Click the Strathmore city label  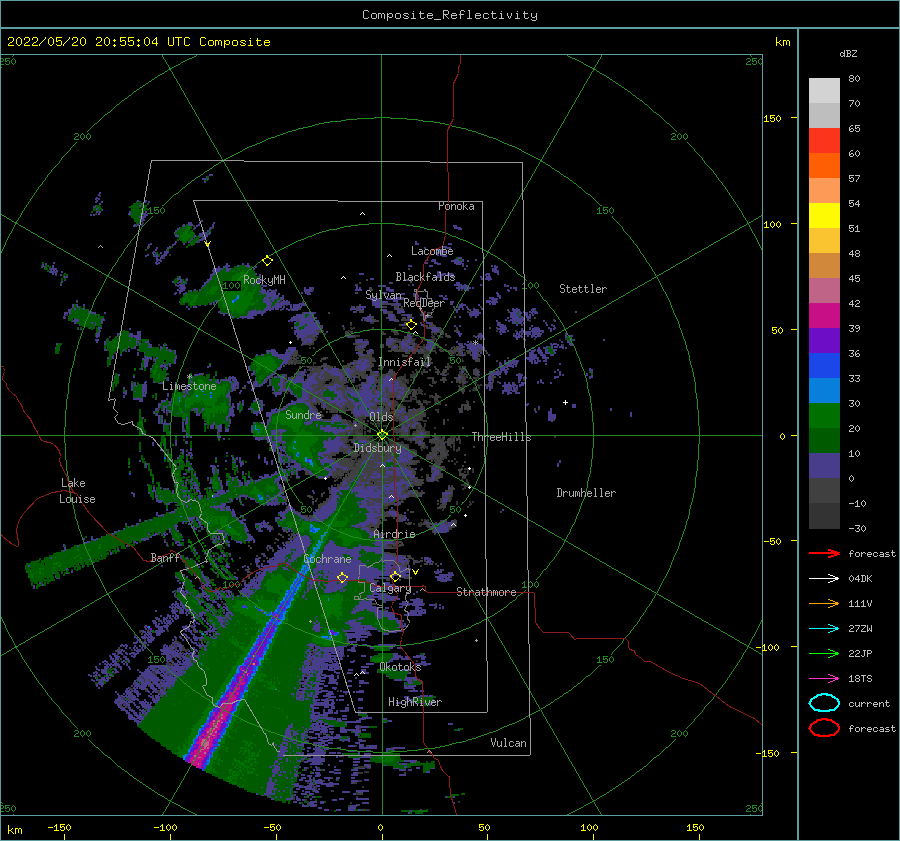[486, 592]
